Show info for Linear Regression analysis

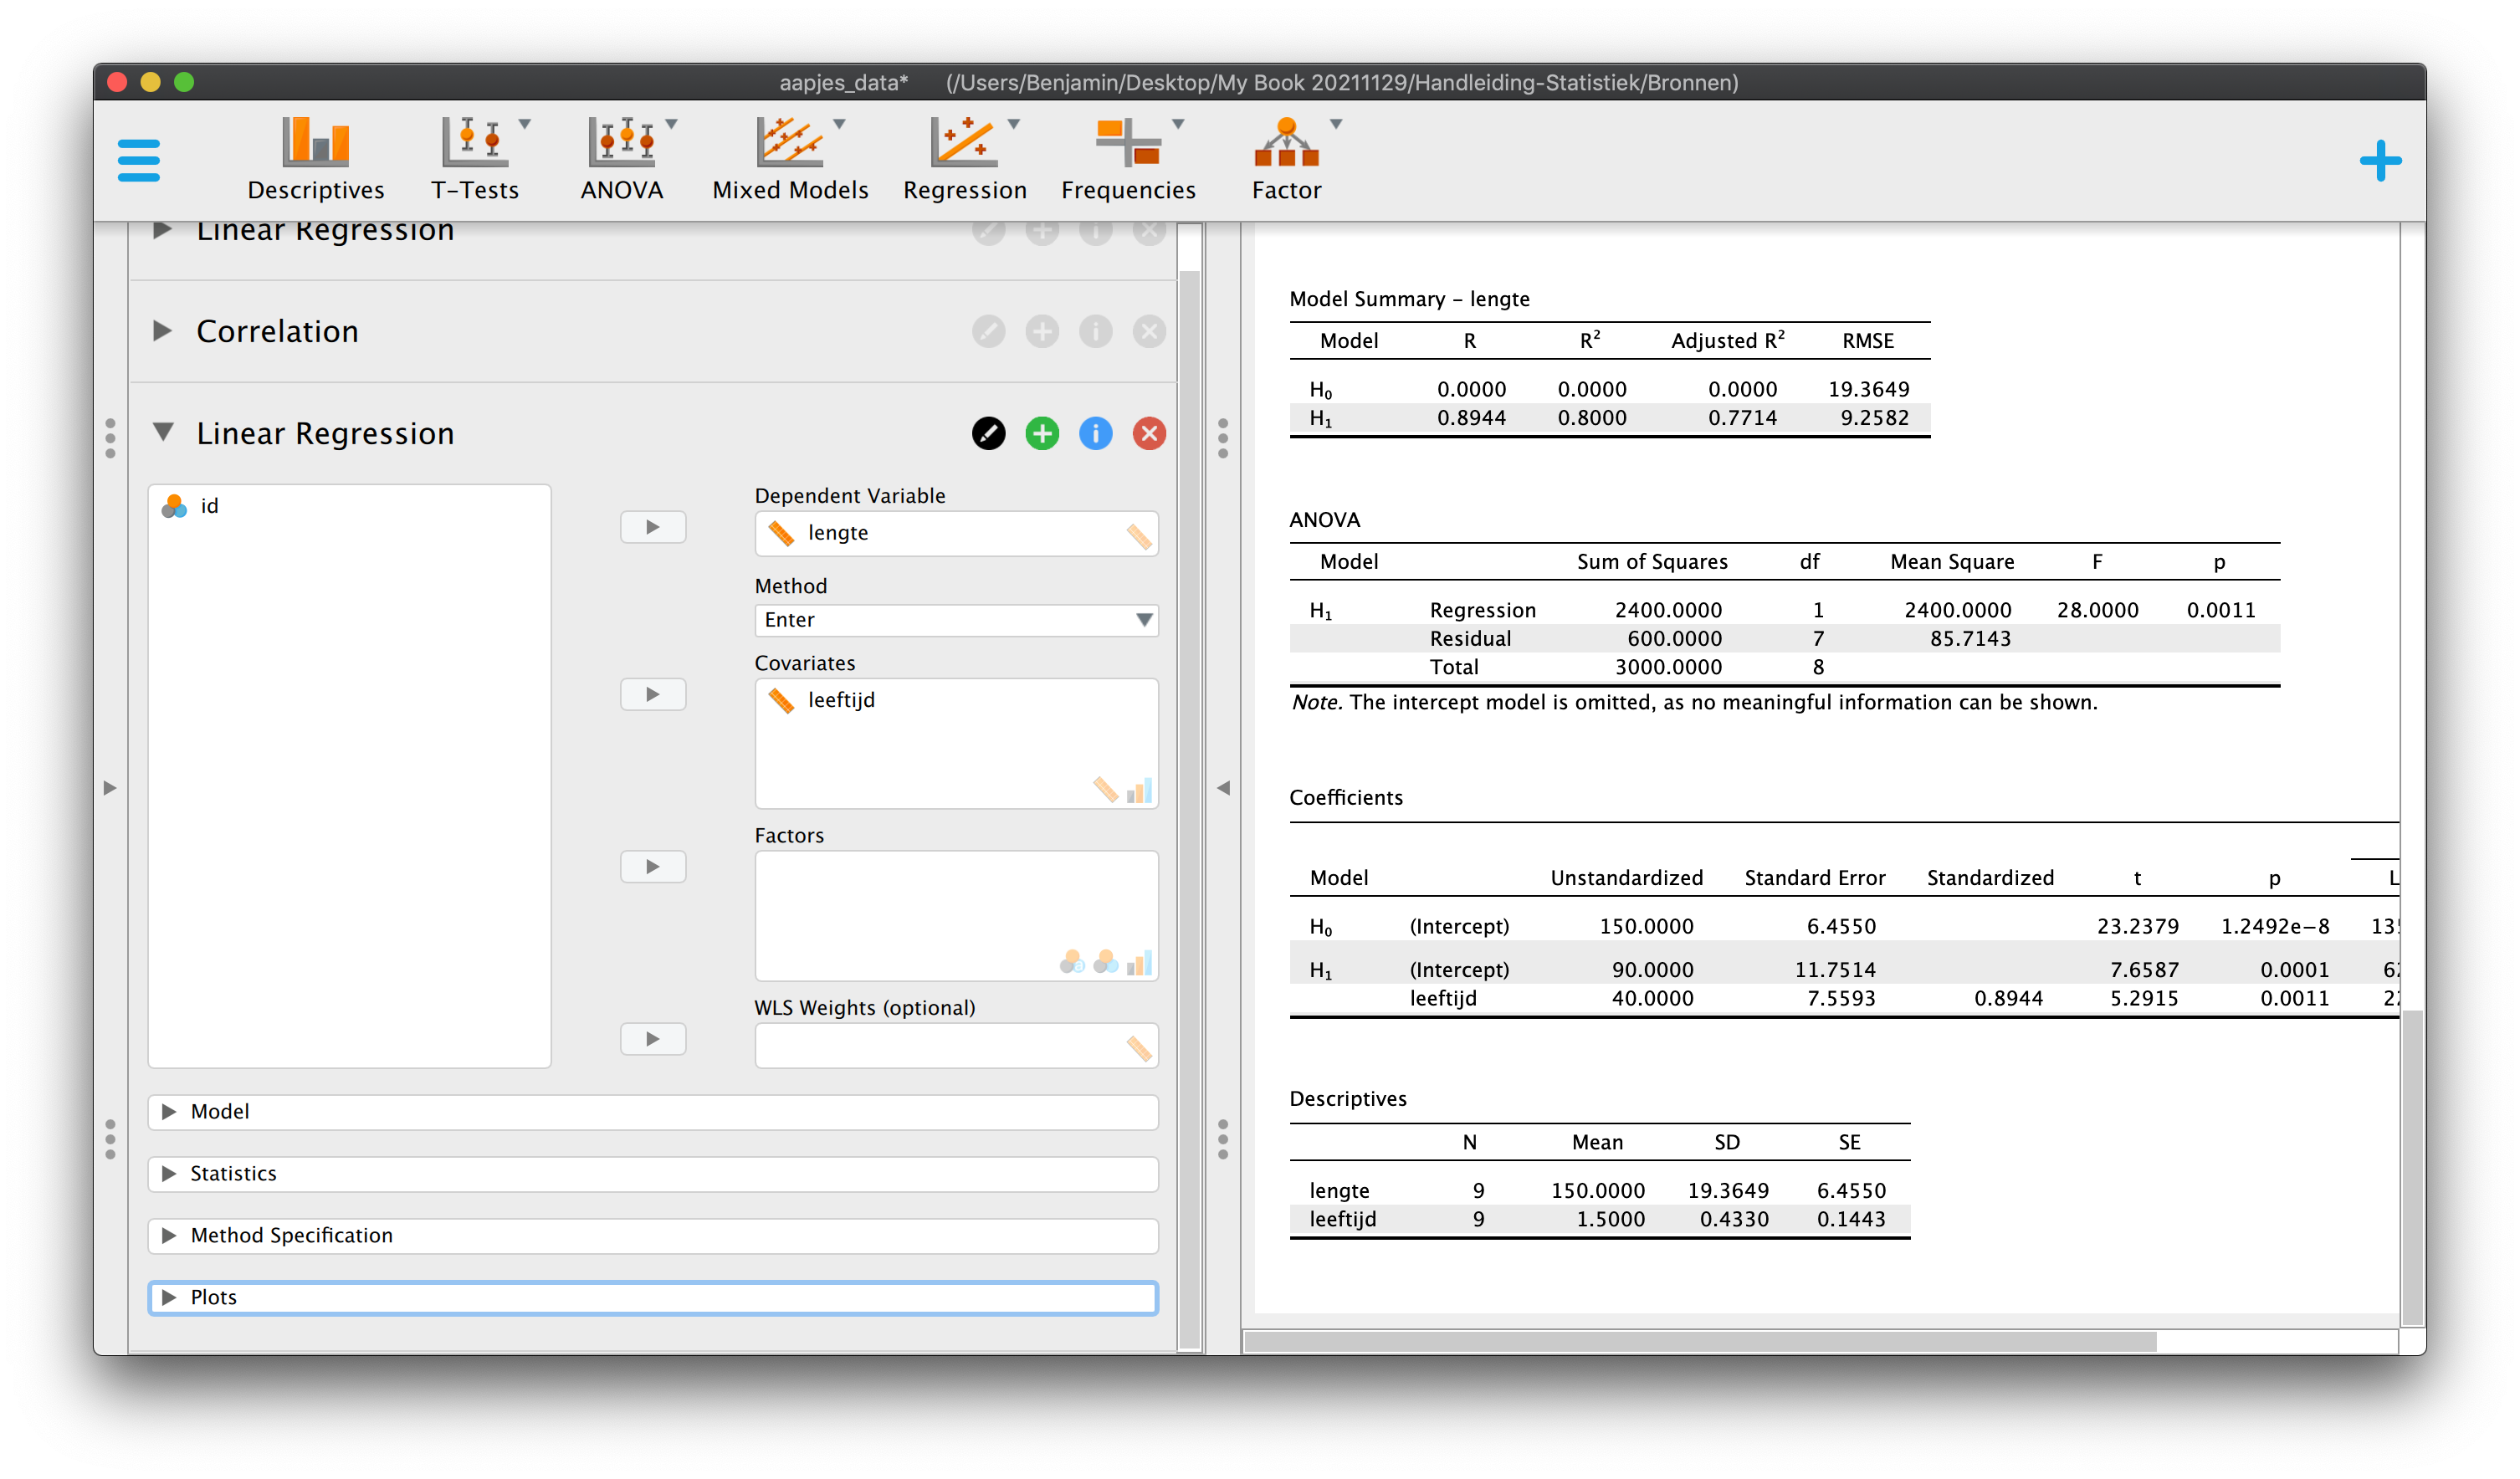pos(1096,433)
